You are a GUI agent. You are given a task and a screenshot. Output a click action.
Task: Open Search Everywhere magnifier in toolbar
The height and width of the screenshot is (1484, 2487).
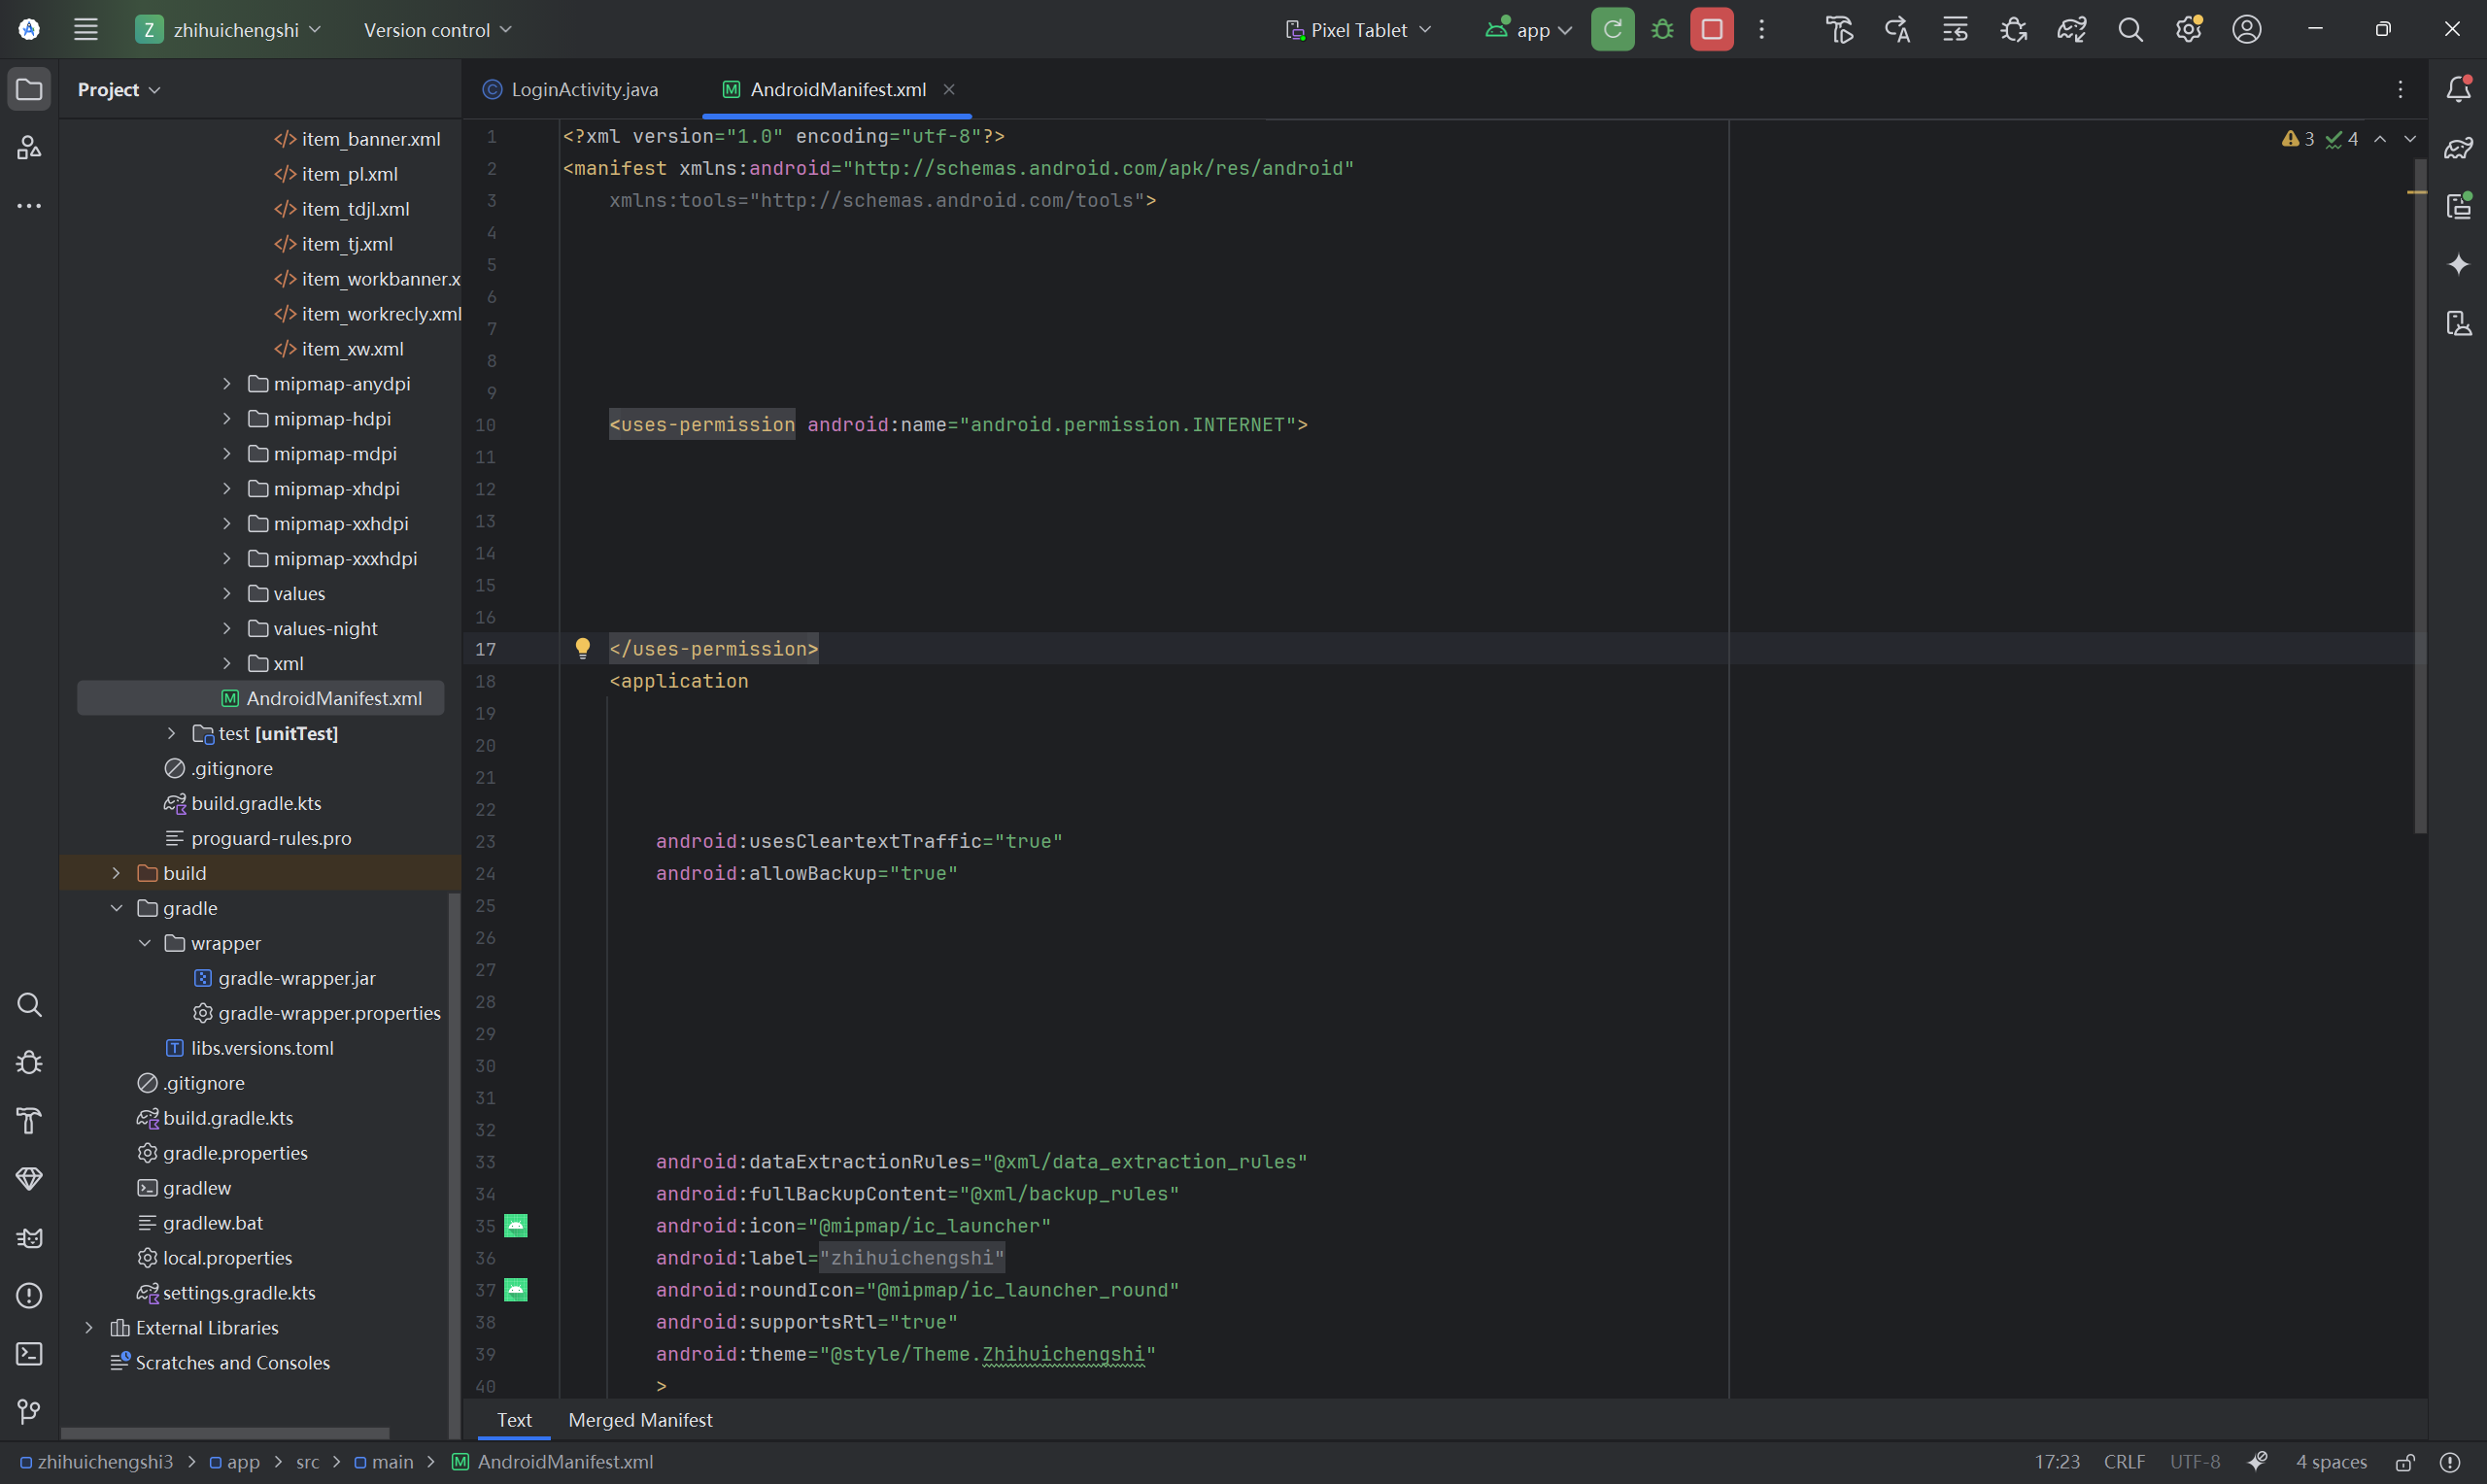point(2130,30)
